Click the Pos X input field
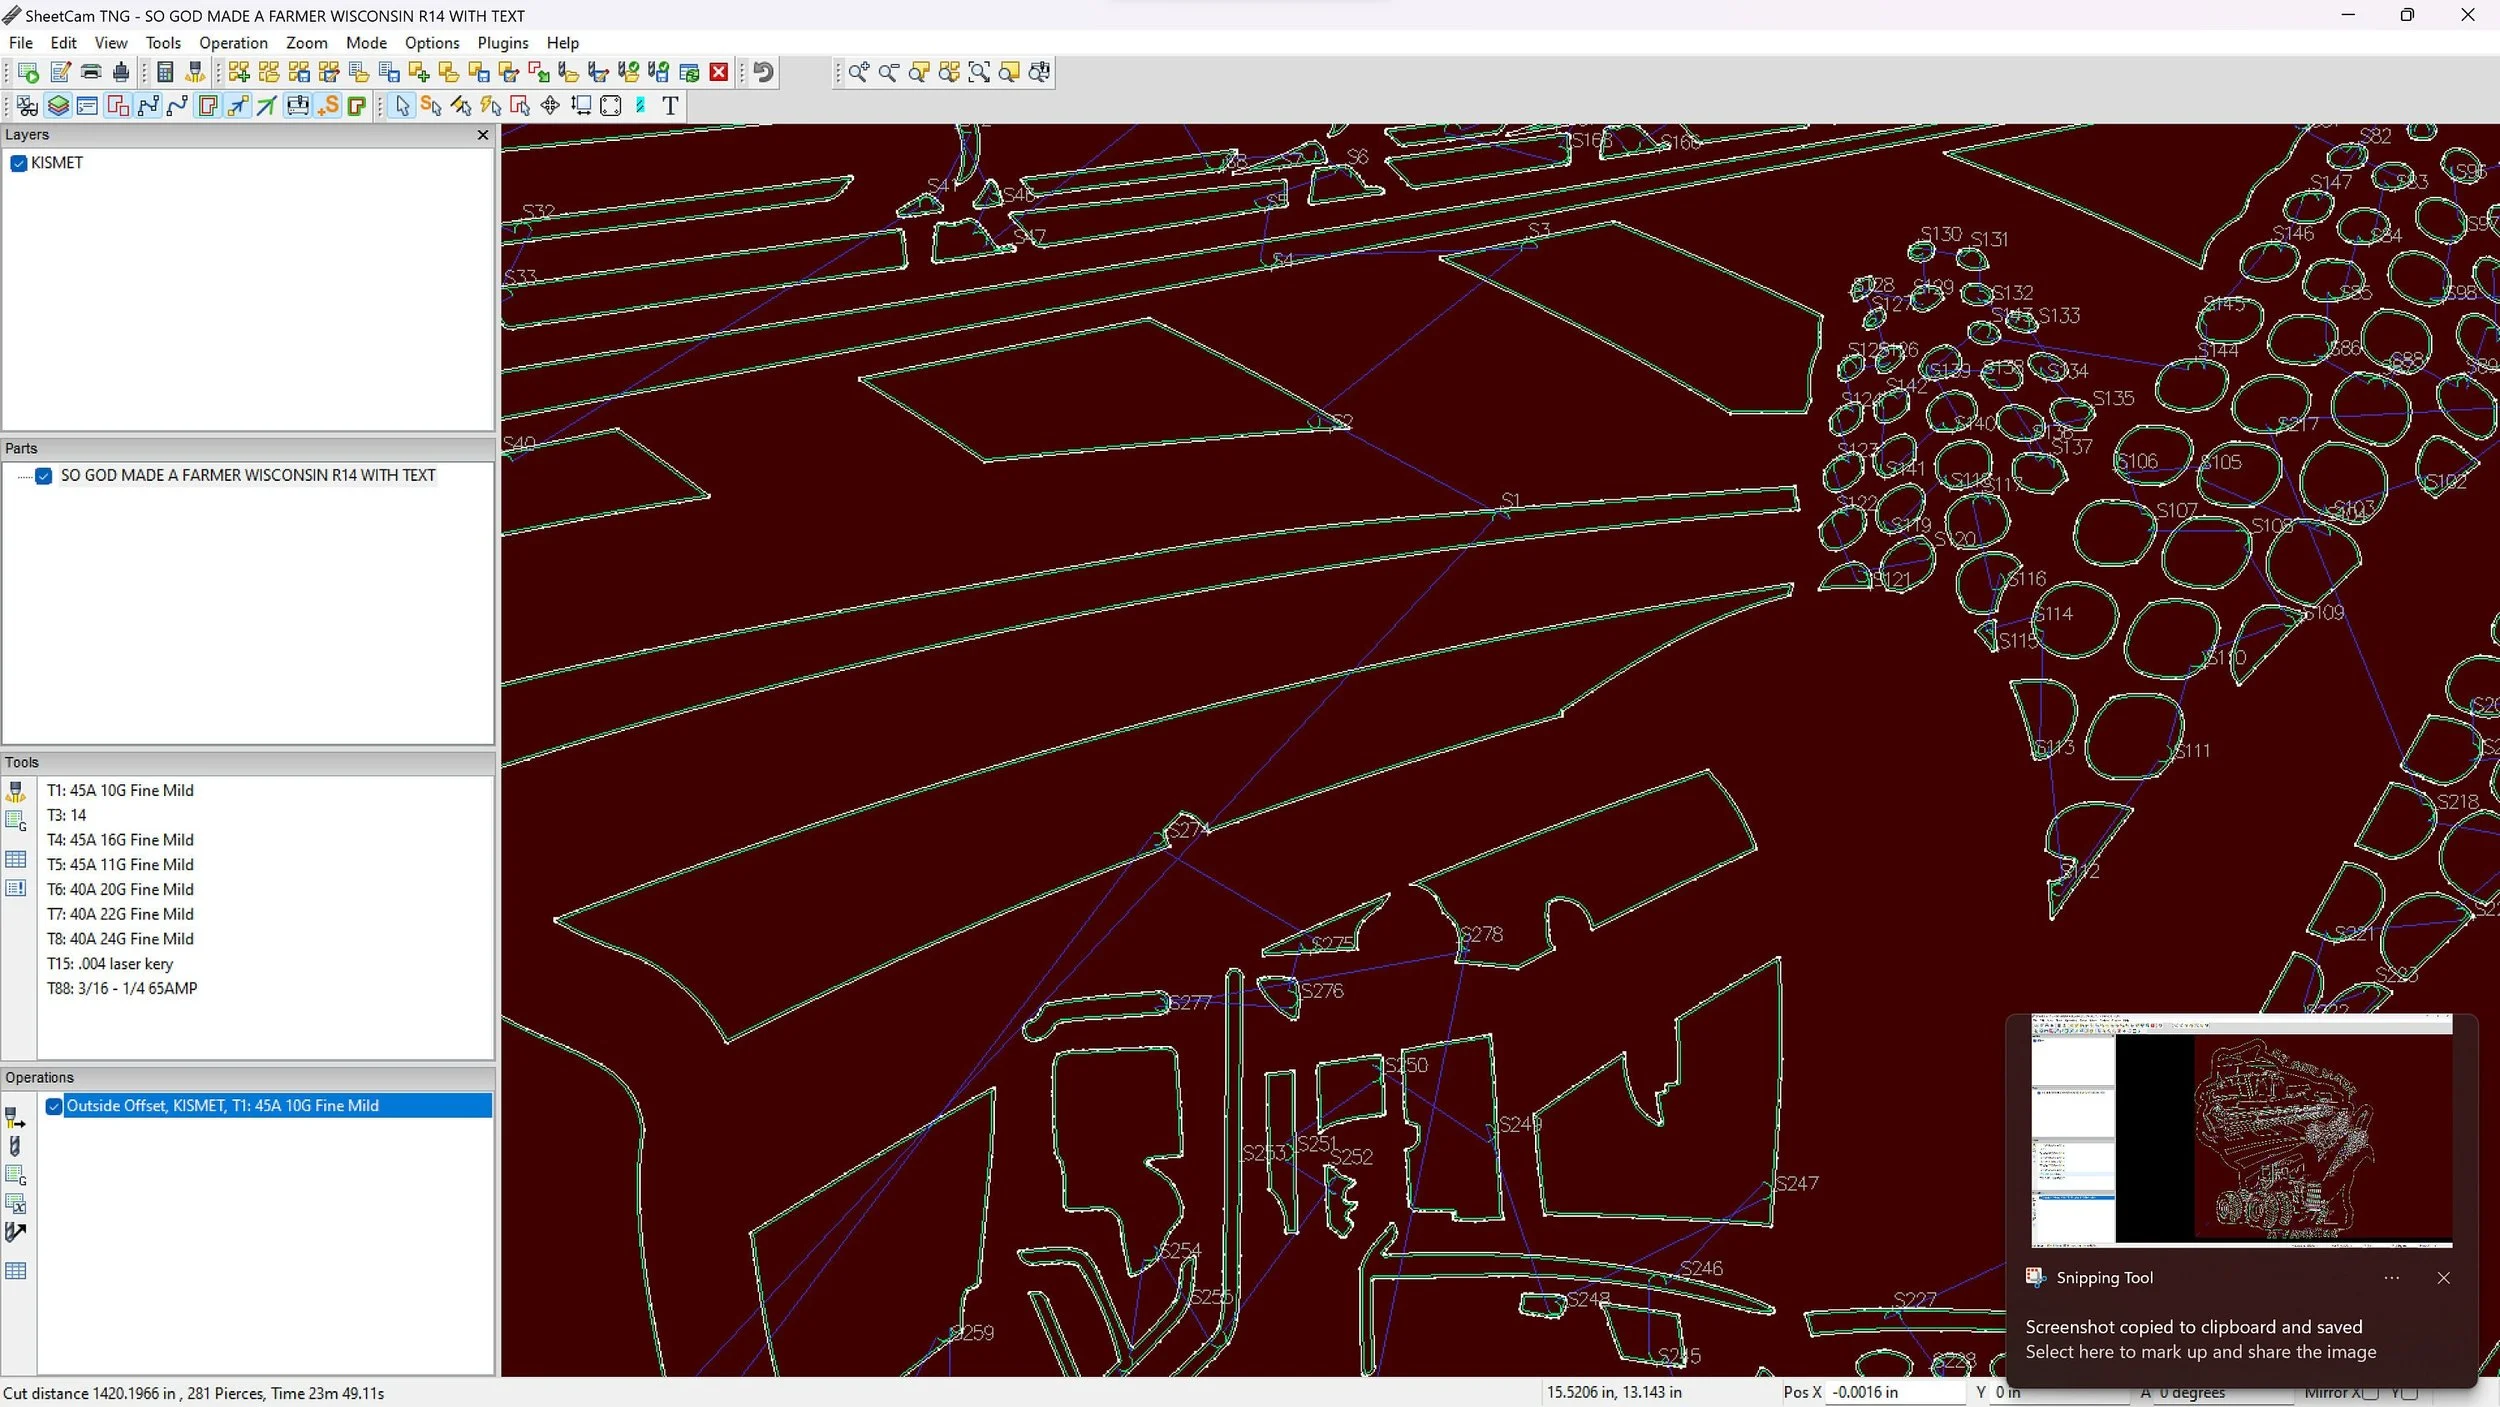The width and height of the screenshot is (2500, 1407). [1893, 1392]
